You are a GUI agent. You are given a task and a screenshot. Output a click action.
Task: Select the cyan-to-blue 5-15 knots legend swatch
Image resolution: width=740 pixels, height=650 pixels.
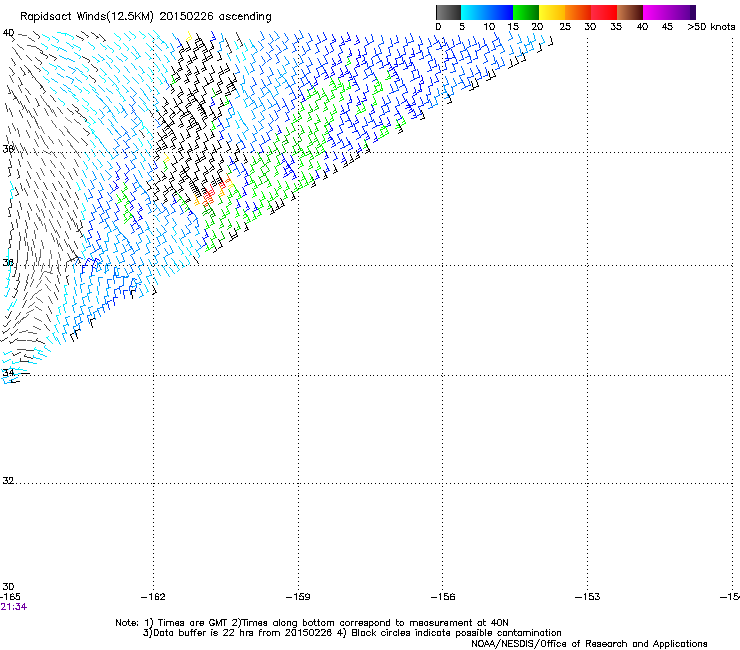487,12
